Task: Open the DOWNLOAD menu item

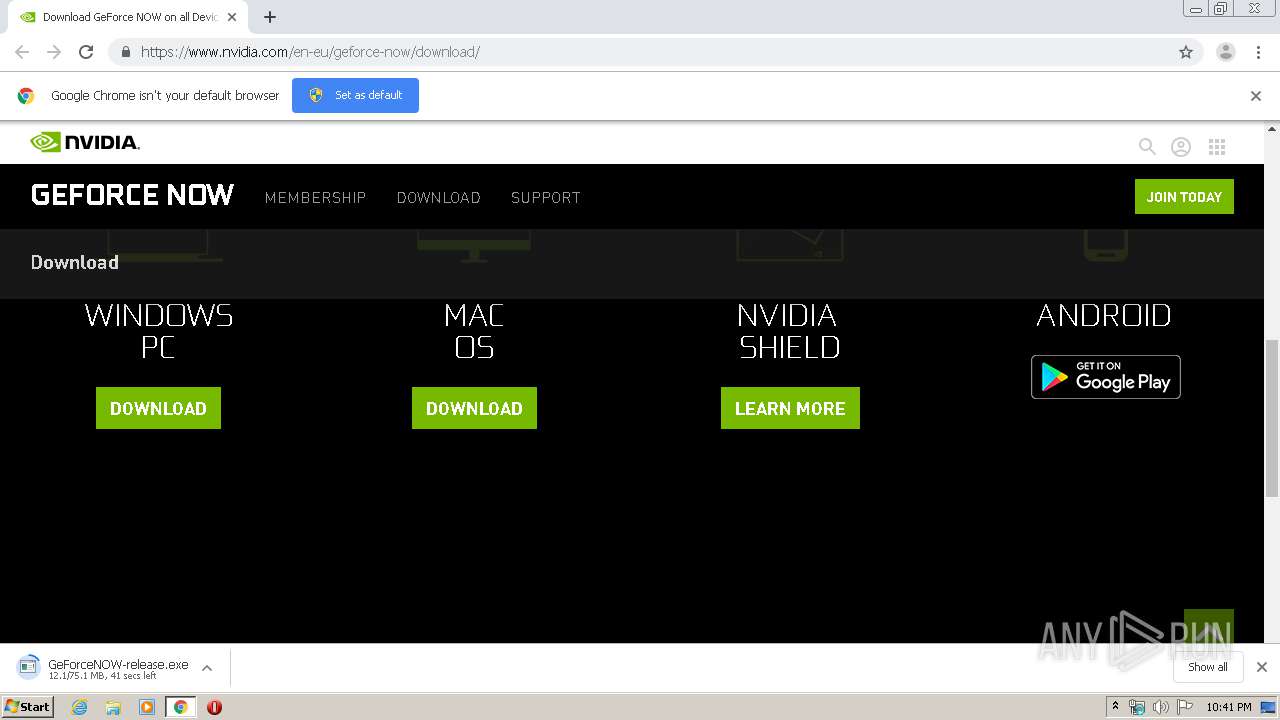Action: [x=438, y=198]
